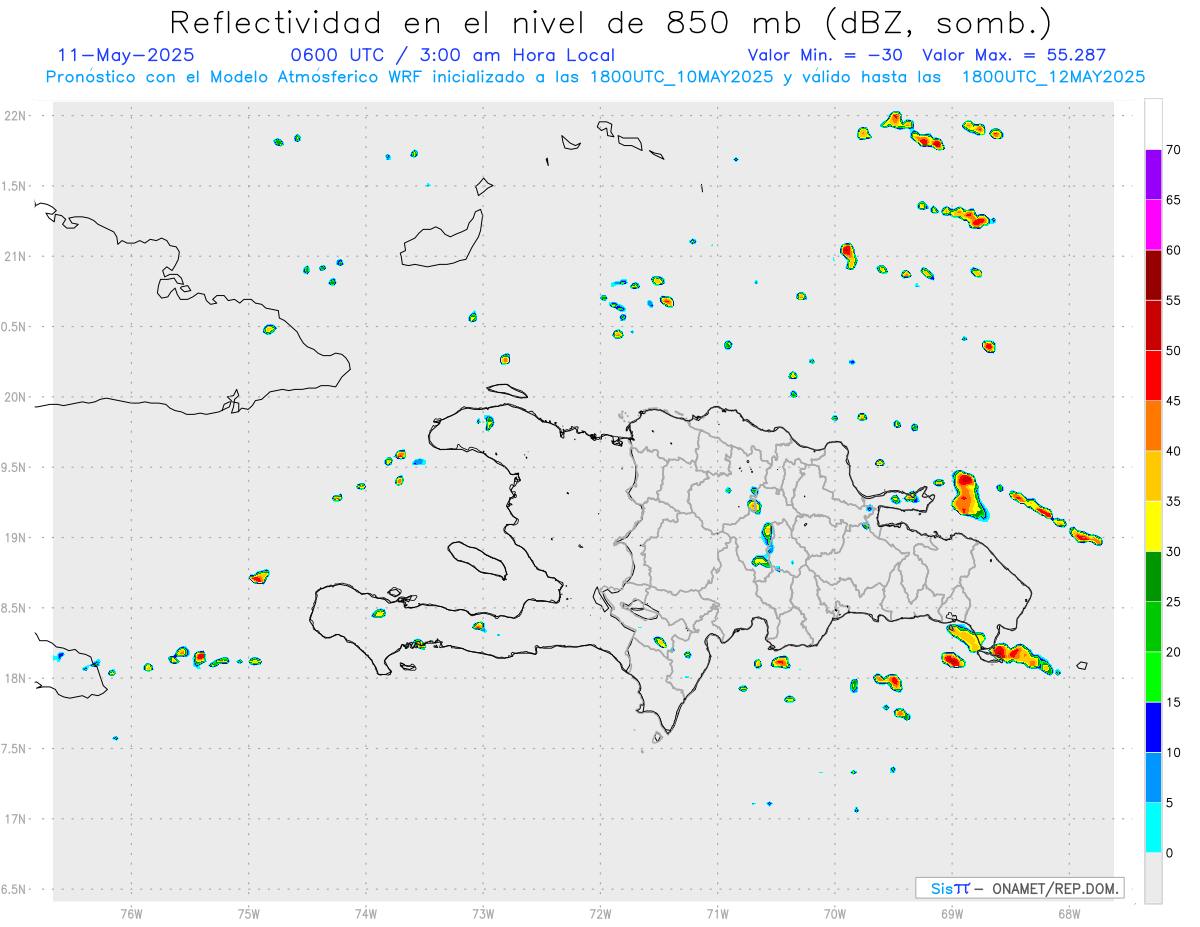The image size is (1200, 927).
Task: Click the medium green 20–25 dBZ colorbar segment
Action: coord(1153,627)
